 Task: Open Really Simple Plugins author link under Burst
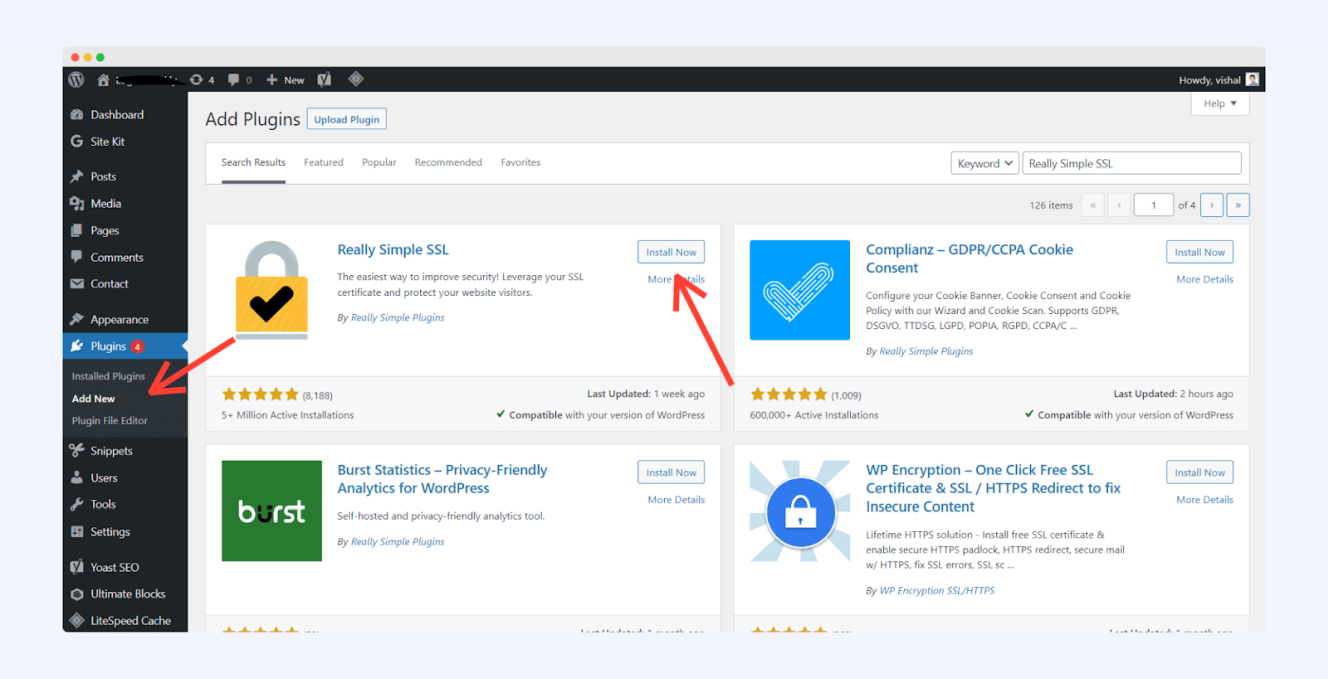coord(398,542)
